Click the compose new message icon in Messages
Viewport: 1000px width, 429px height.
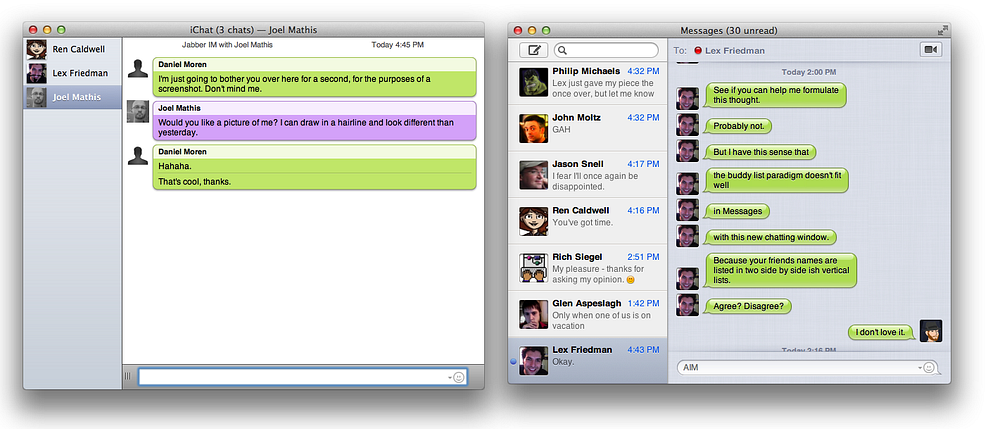tap(534, 50)
